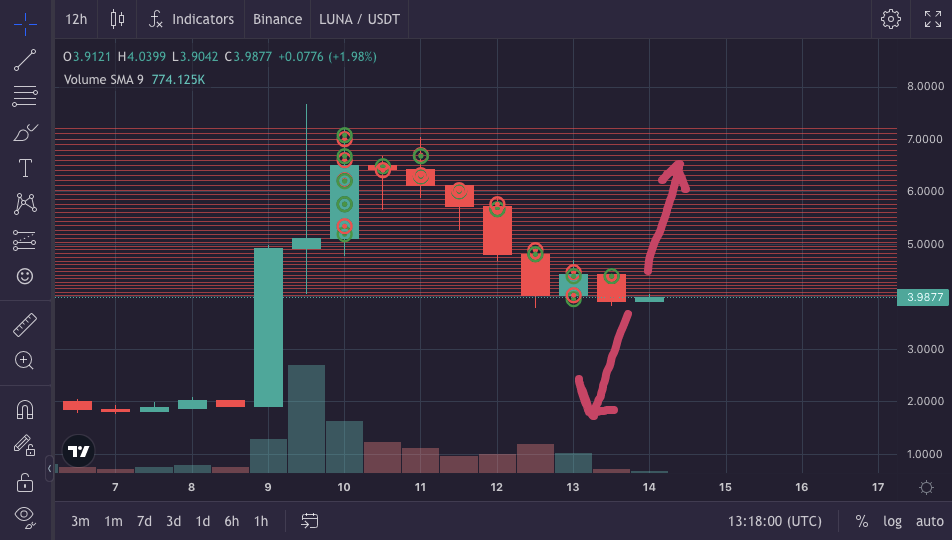Click the zoom in magnifier tool
Image resolution: width=952 pixels, height=540 pixels.
(26, 361)
